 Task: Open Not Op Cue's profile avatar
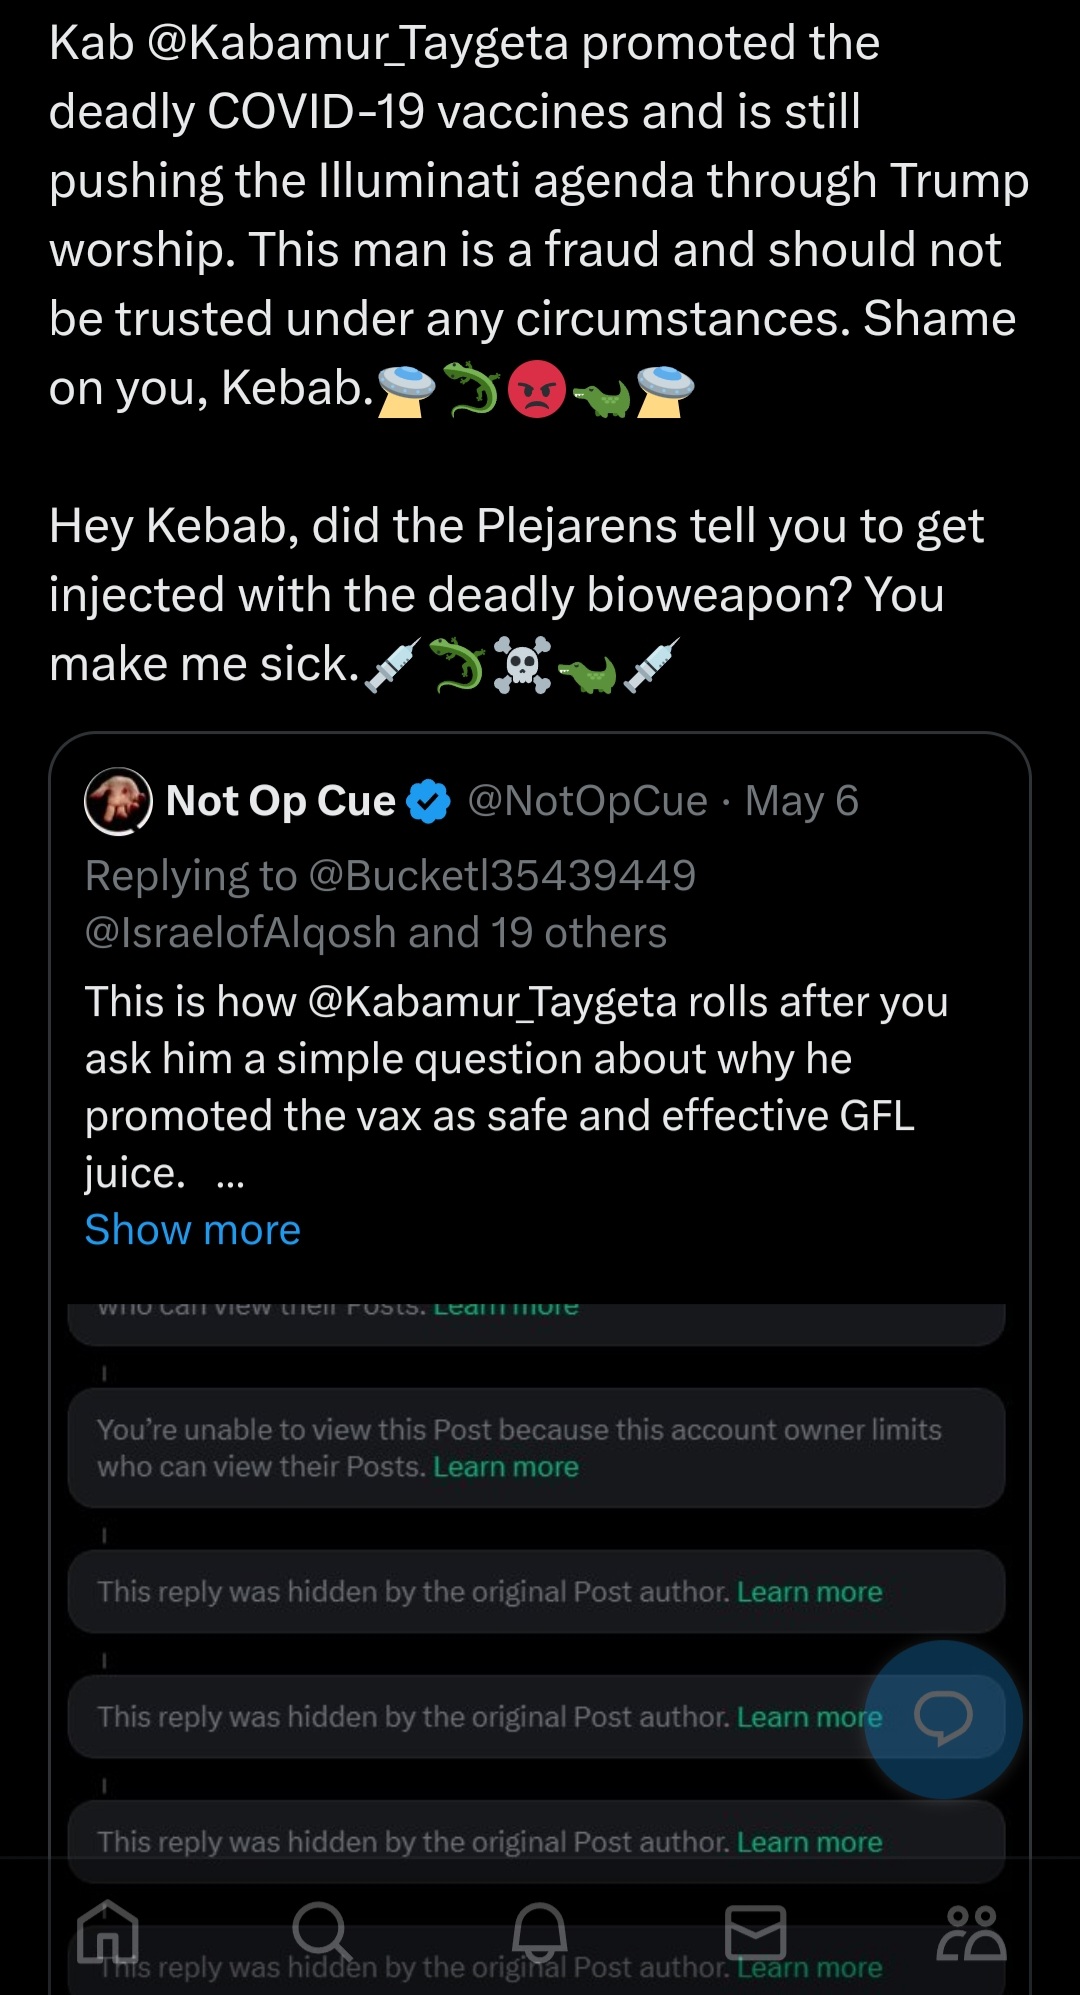pos(119,801)
